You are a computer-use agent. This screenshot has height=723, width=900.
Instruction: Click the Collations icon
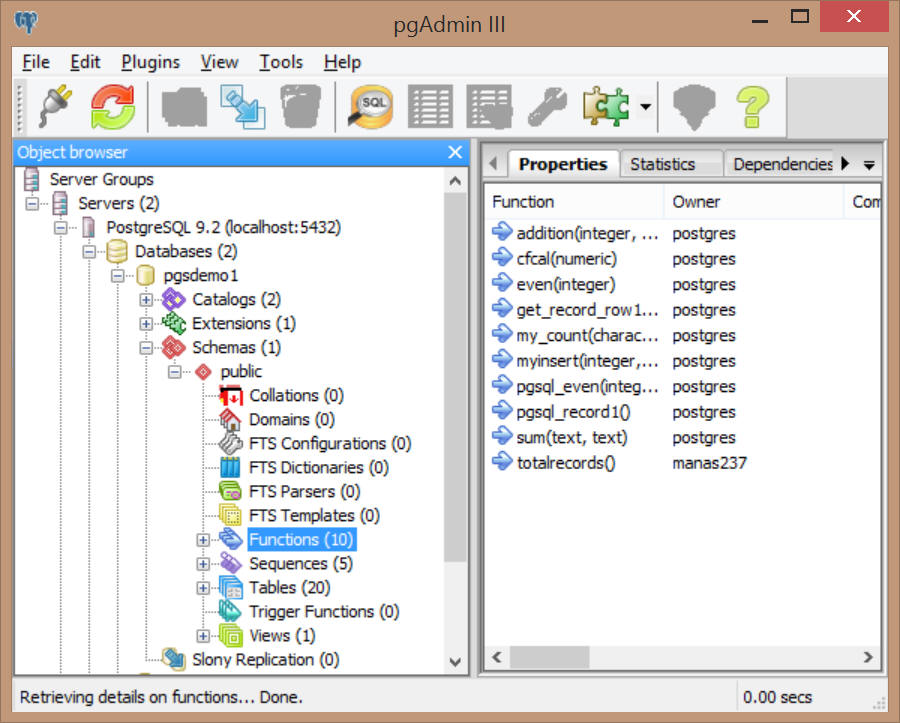tap(231, 395)
